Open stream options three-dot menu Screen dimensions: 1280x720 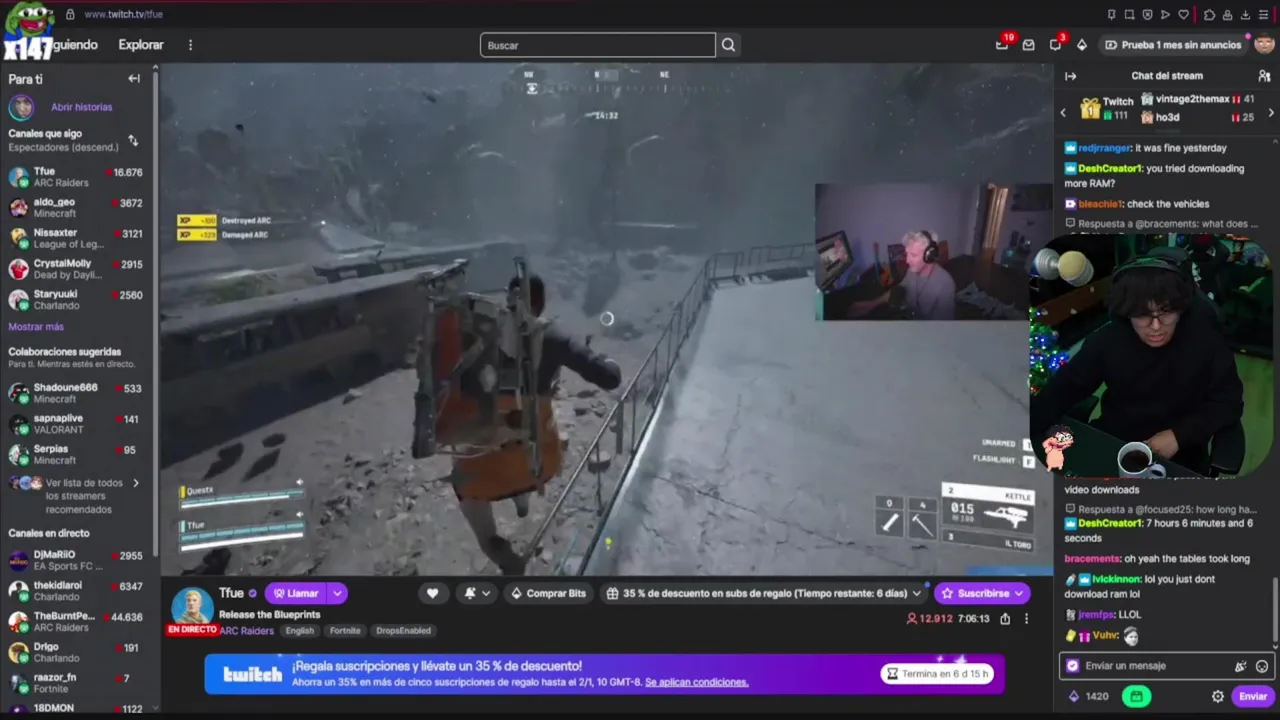[1026, 619]
